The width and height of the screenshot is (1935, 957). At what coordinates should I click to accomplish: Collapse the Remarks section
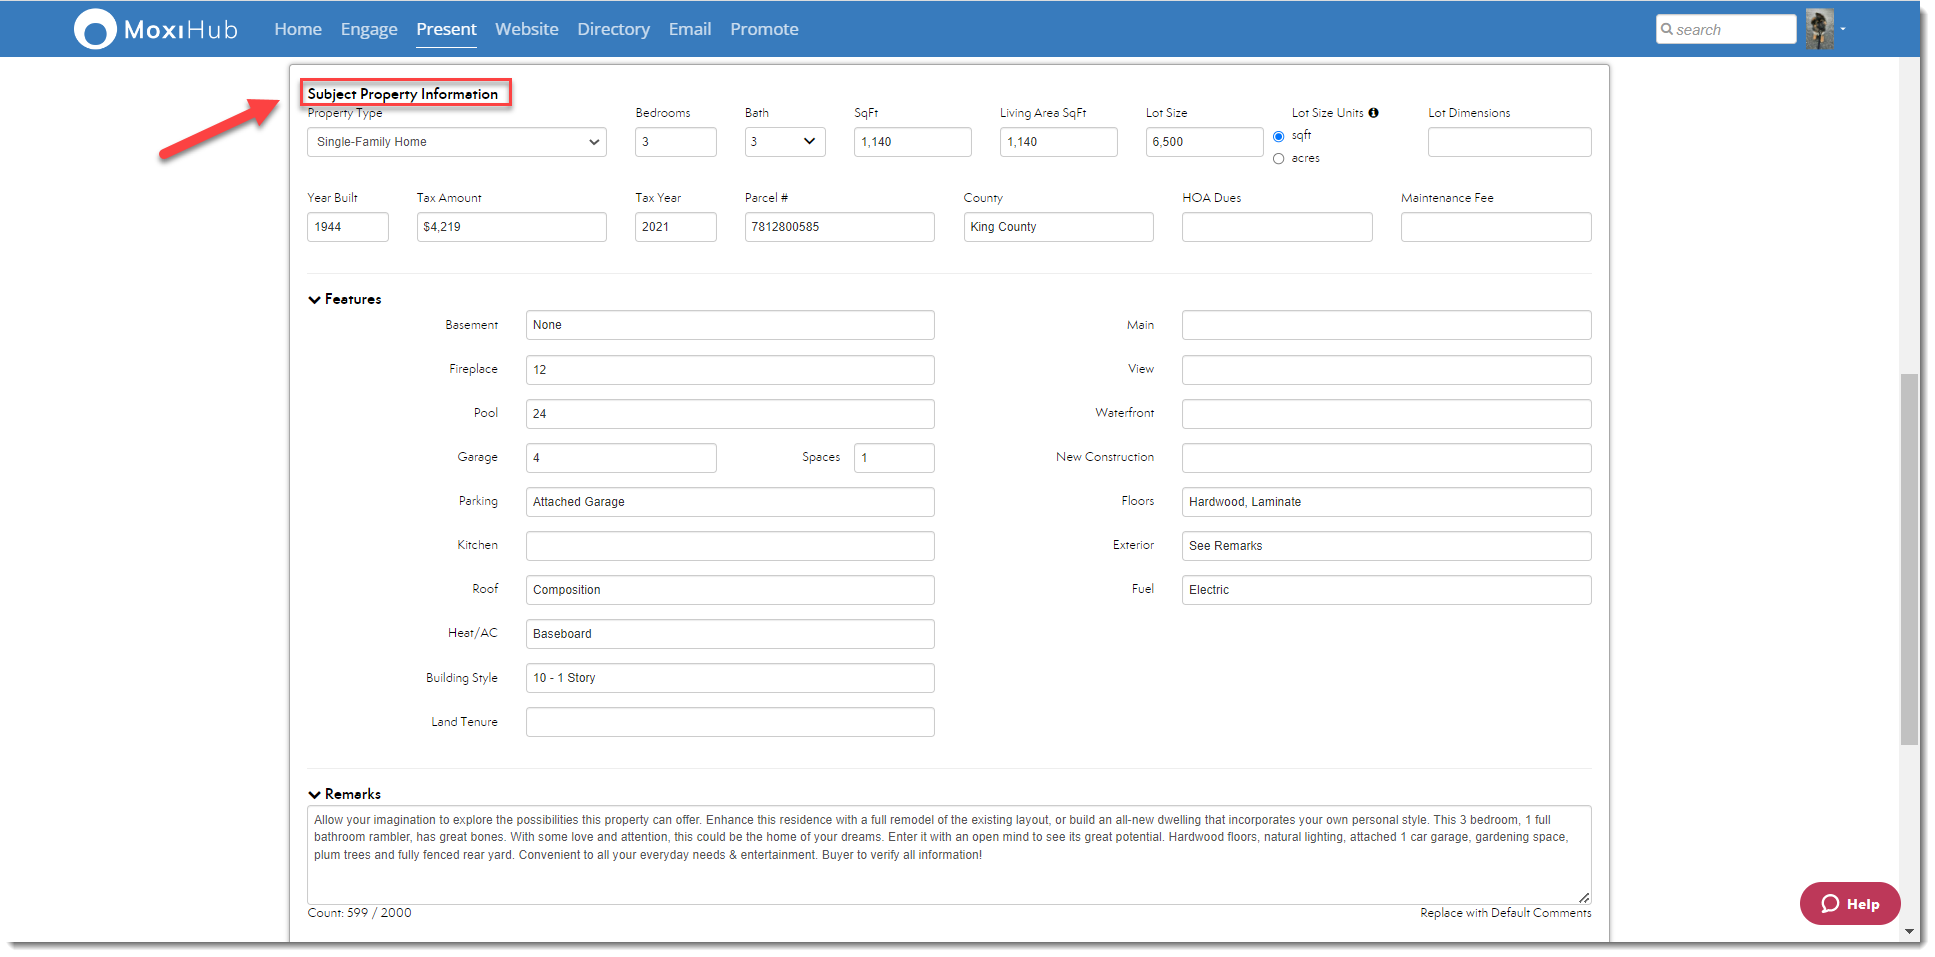pos(314,795)
